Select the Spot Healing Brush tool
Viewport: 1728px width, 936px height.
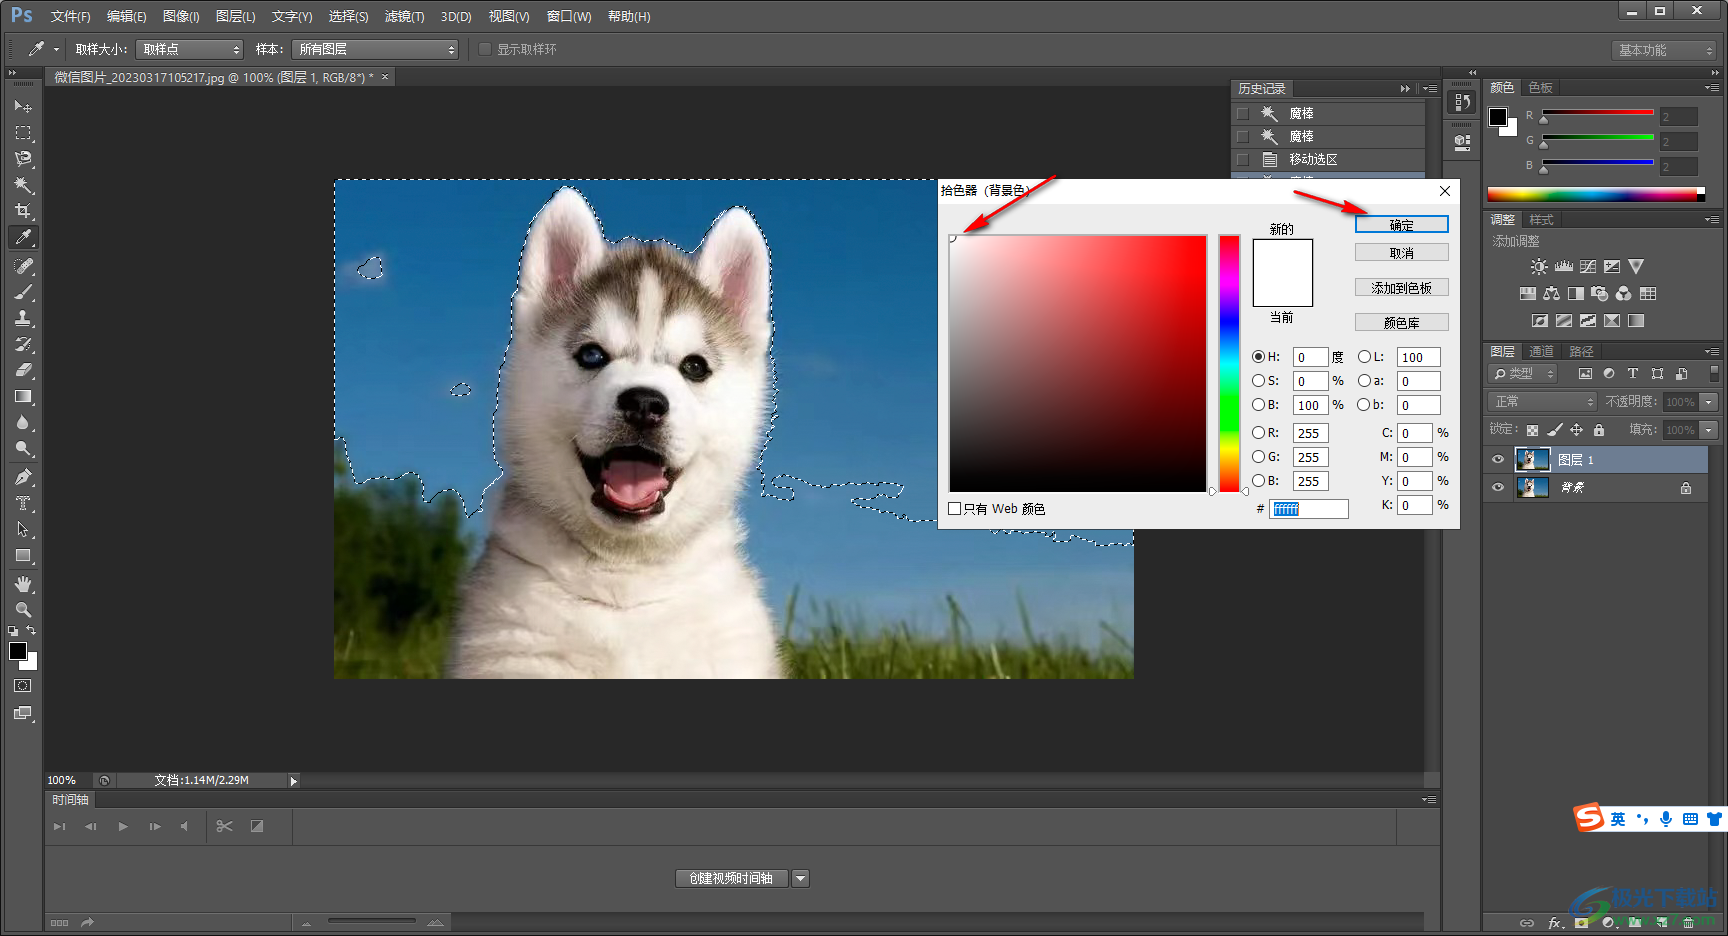point(23,266)
